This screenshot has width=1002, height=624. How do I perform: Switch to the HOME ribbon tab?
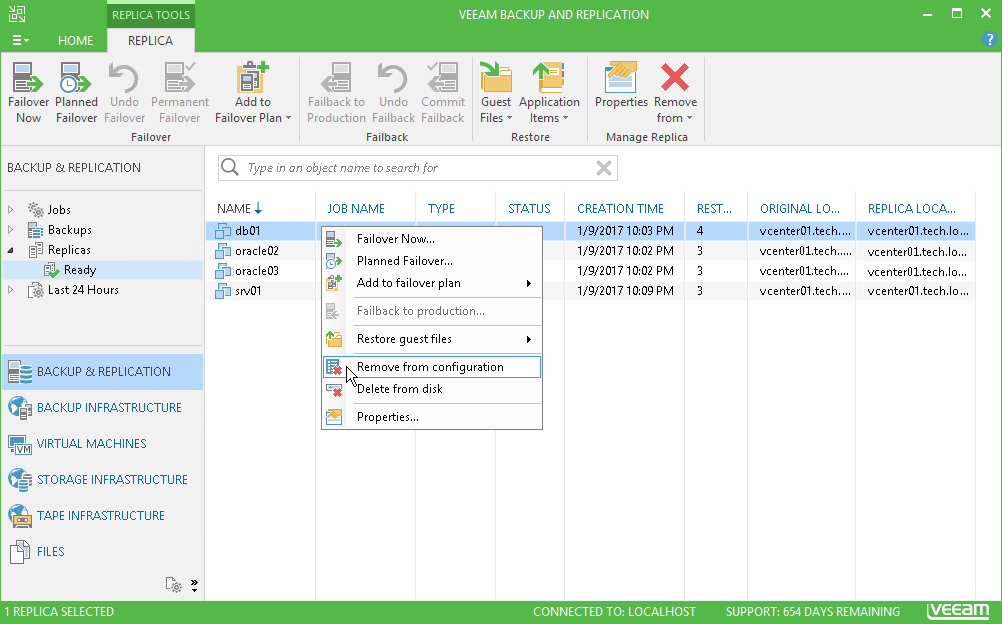pos(75,40)
